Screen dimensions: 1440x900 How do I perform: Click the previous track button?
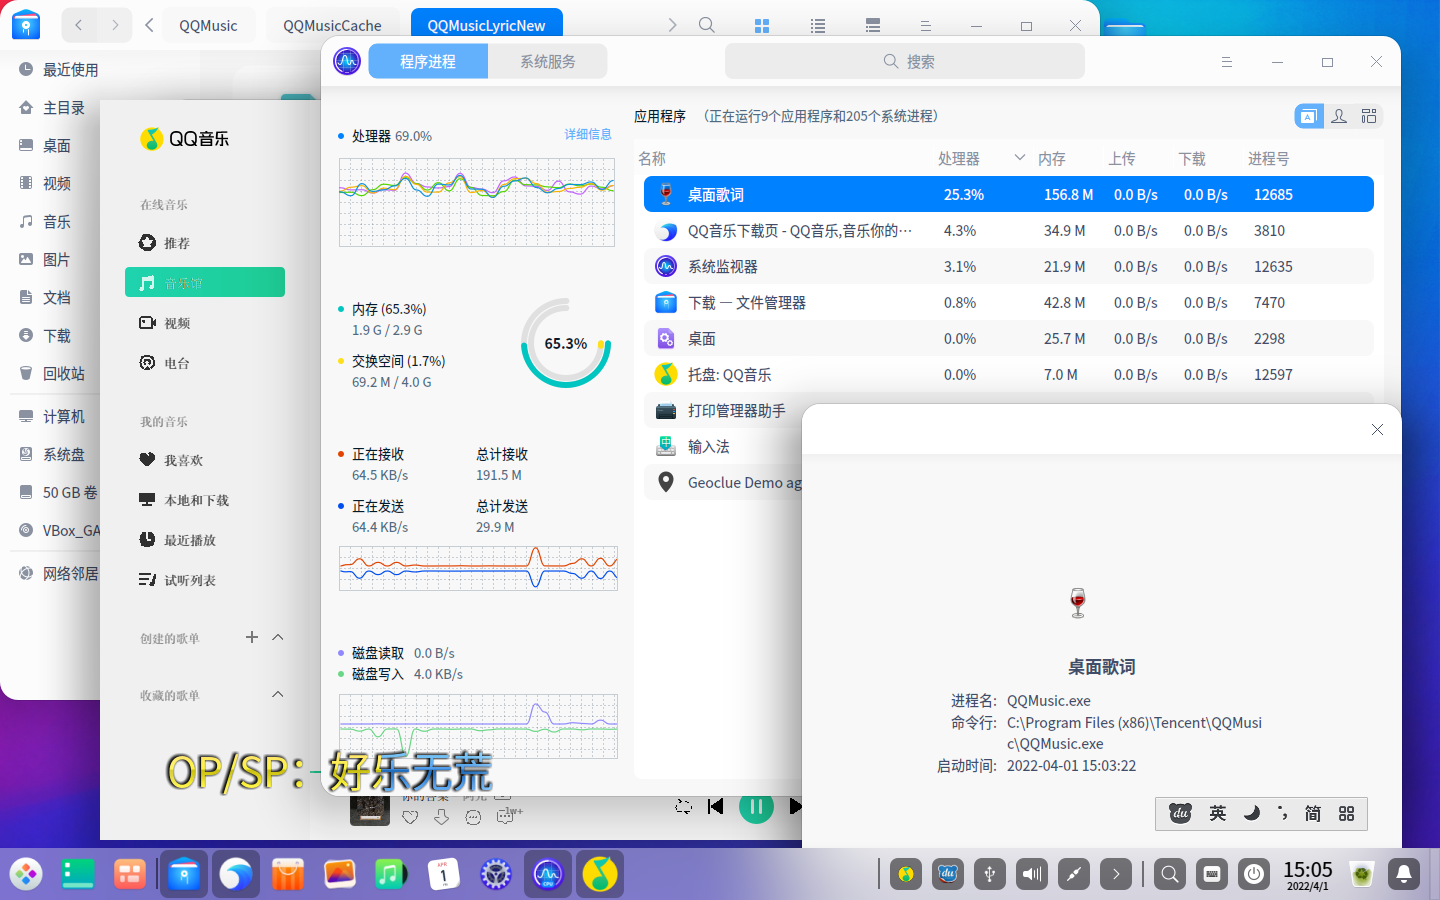(x=715, y=806)
